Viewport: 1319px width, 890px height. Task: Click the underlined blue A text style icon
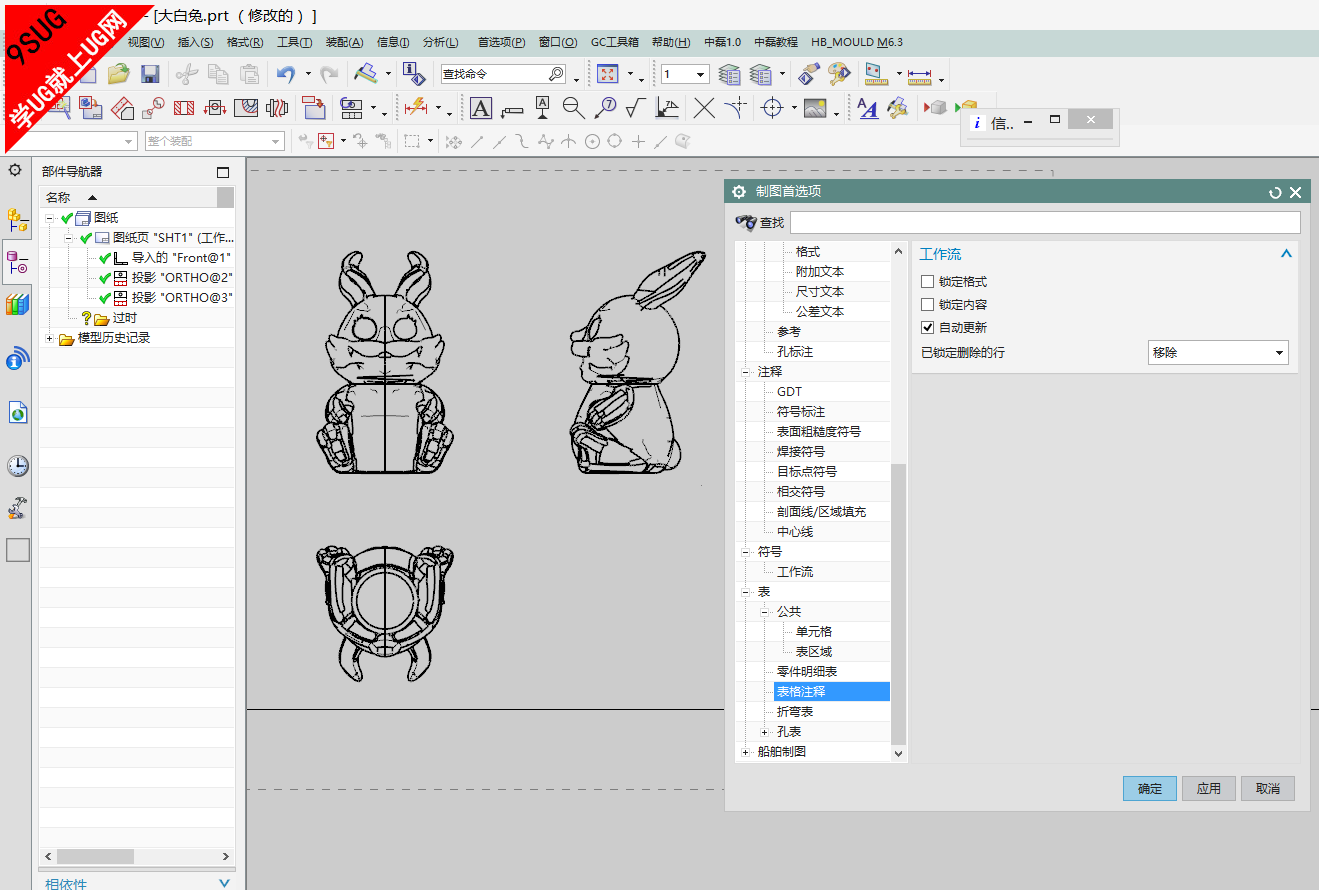point(868,108)
